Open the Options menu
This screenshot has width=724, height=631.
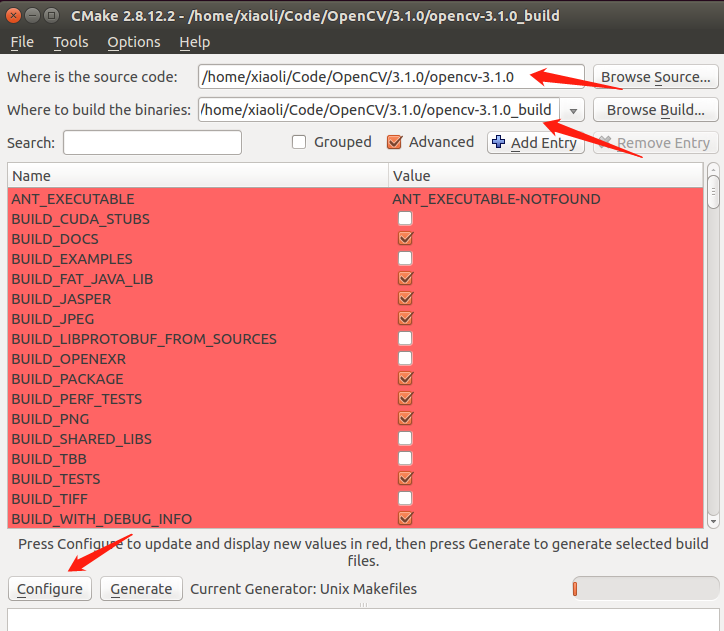pyautogui.click(x=134, y=42)
